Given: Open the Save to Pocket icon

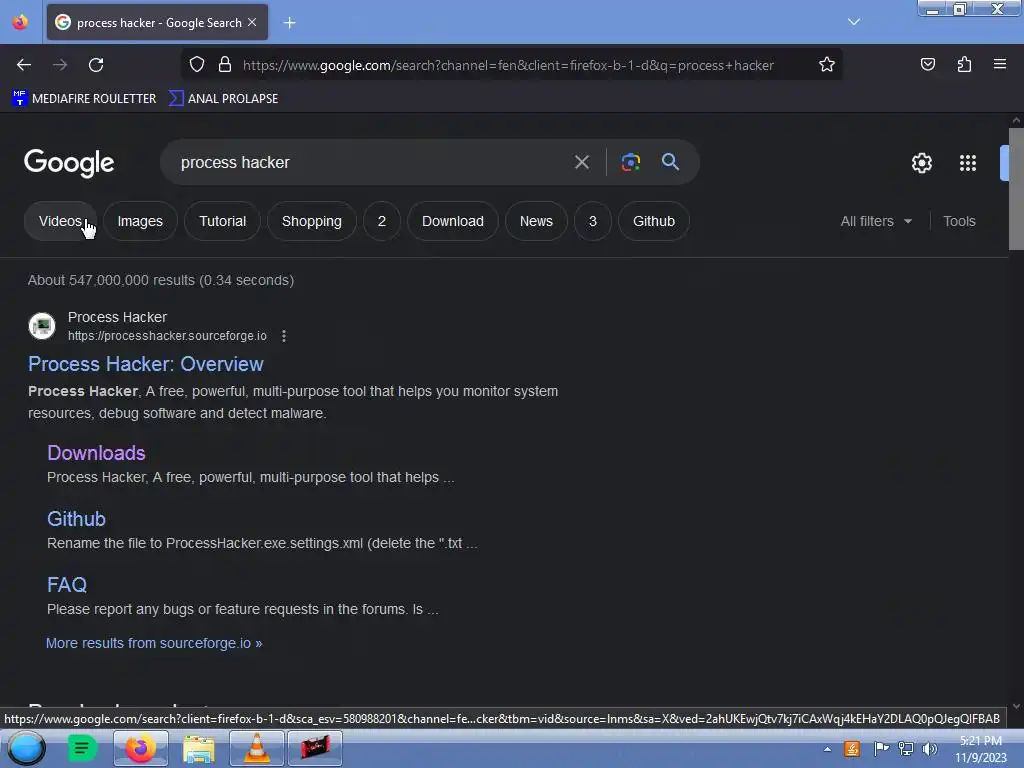Looking at the screenshot, I should (927, 64).
